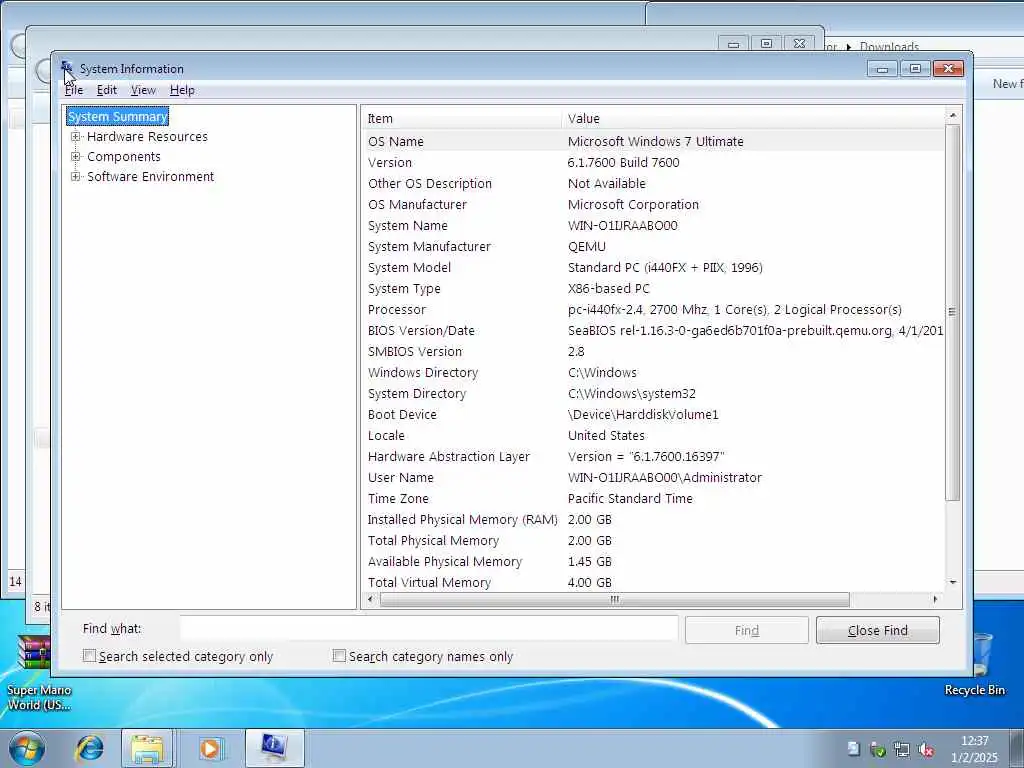Select the User Name row
This screenshot has height=768, width=1024.
653,477
